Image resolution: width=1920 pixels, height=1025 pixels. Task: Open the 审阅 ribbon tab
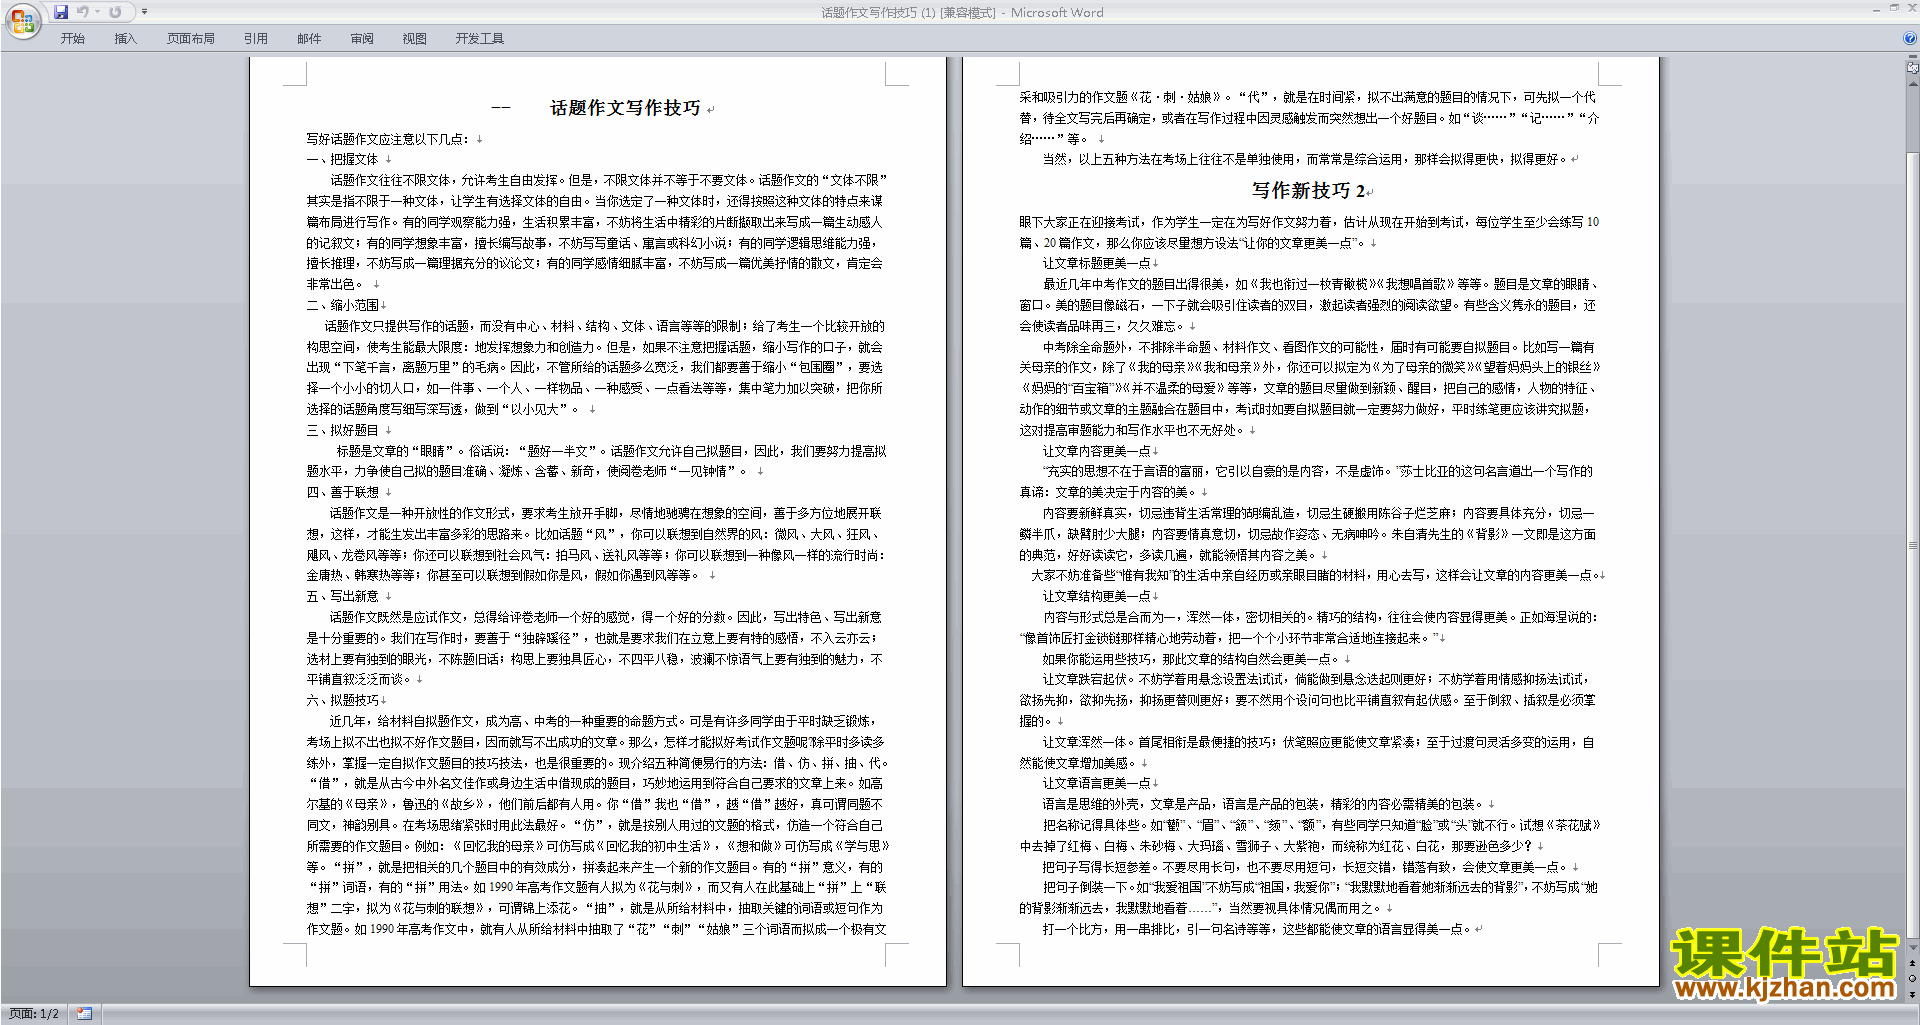[362, 39]
